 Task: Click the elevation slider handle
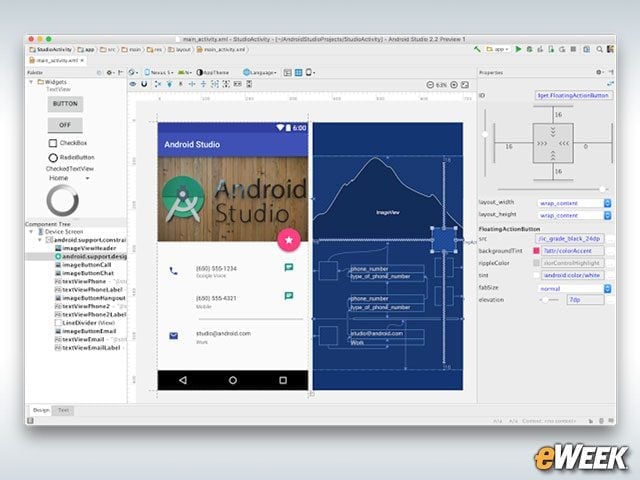[x=545, y=300]
